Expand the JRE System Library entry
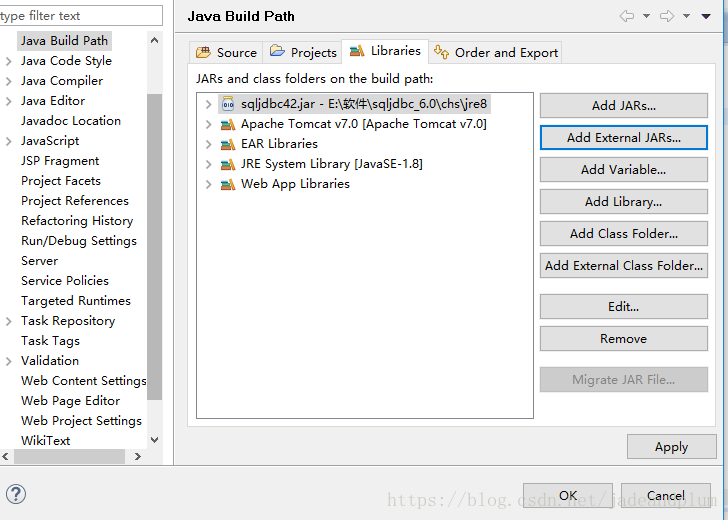This screenshot has height=520, width=728. pos(208,164)
